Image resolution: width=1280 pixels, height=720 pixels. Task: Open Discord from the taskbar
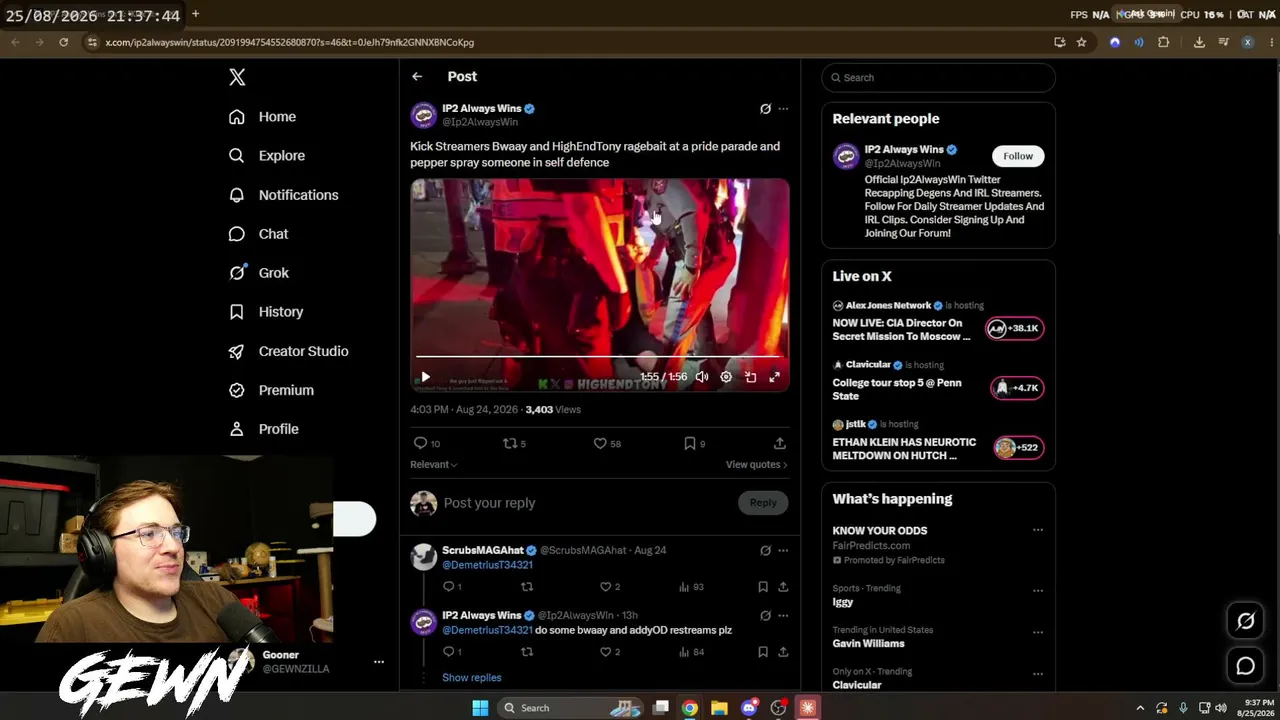point(749,708)
